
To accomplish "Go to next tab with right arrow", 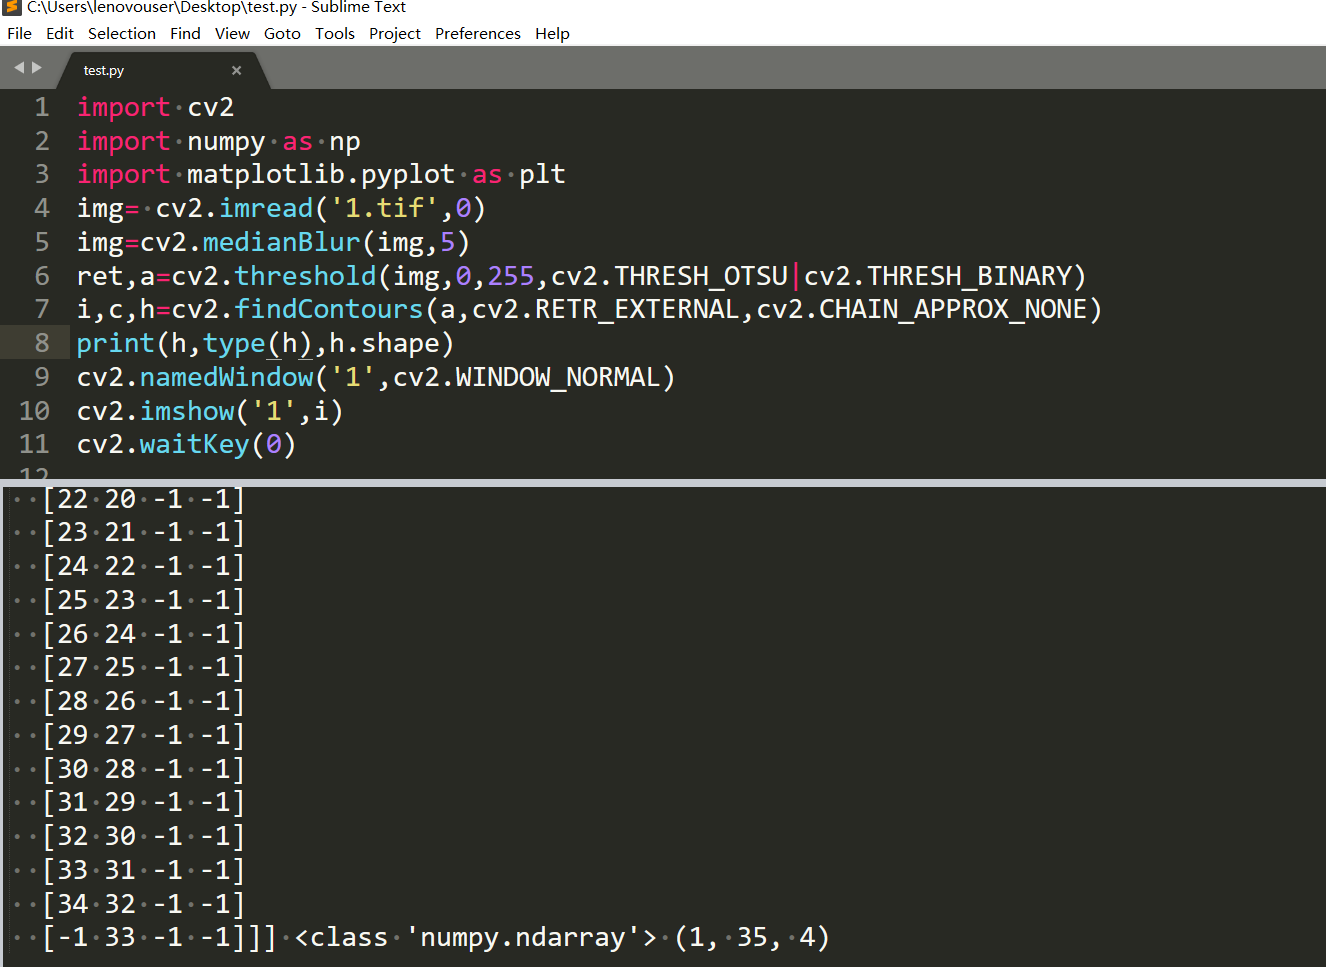I will (x=37, y=68).
